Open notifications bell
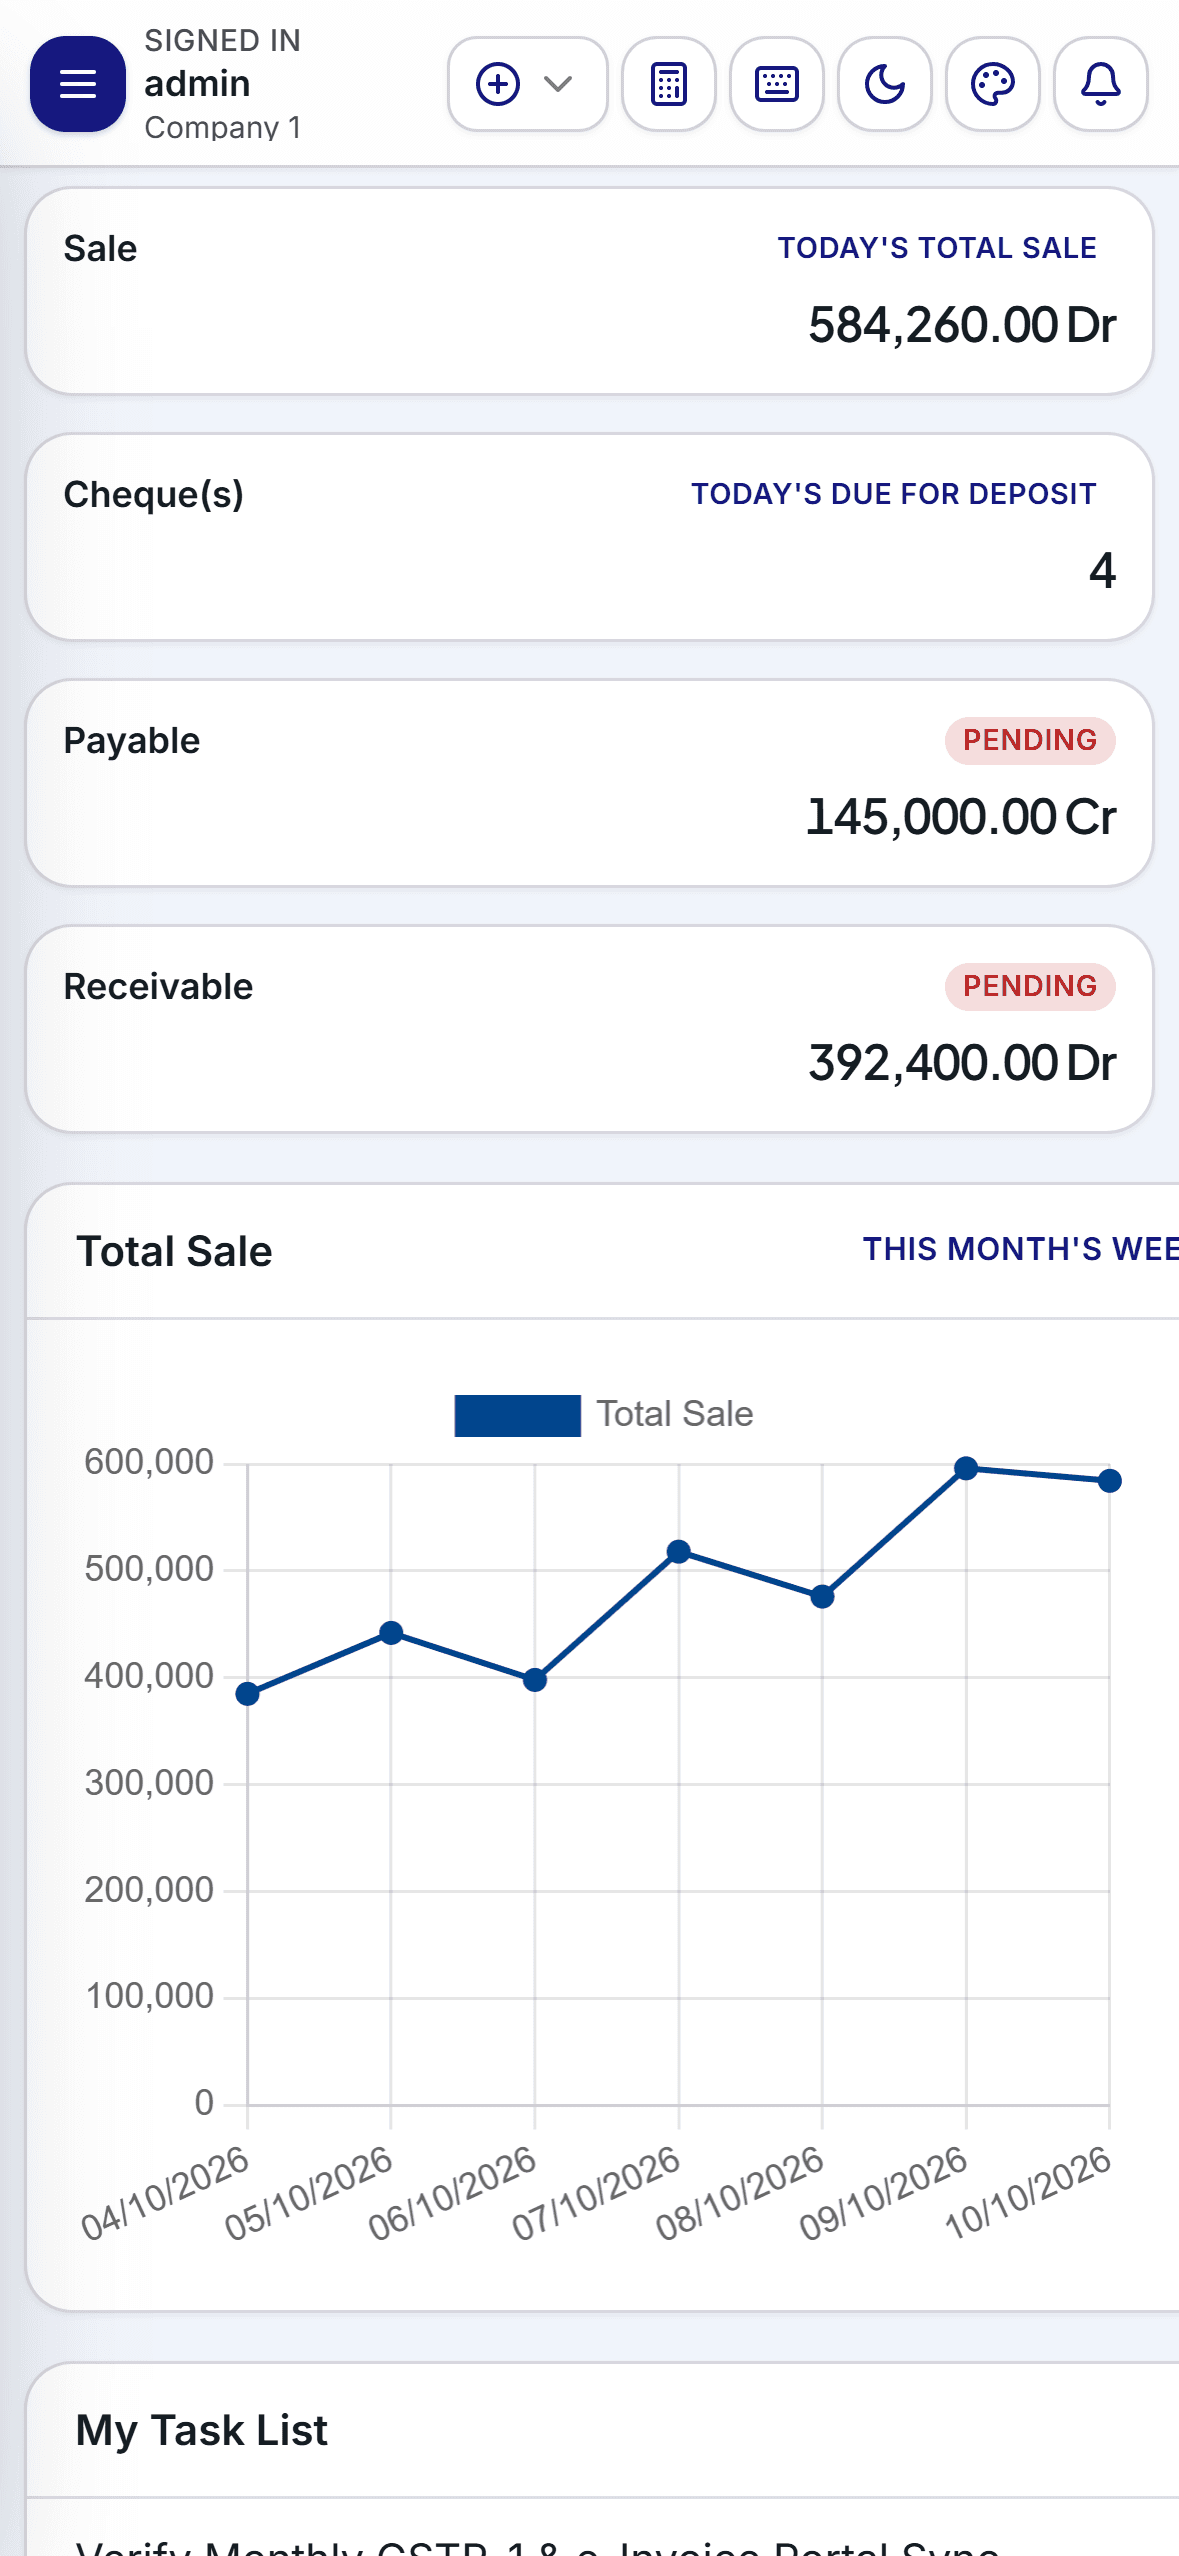This screenshot has width=1179, height=2556. click(1101, 84)
